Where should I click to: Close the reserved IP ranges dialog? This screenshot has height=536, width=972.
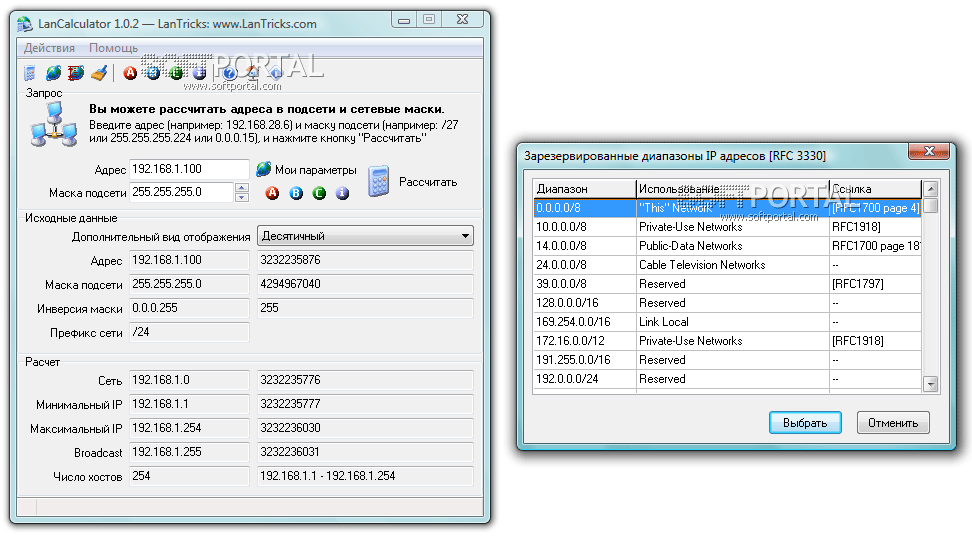tap(929, 151)
